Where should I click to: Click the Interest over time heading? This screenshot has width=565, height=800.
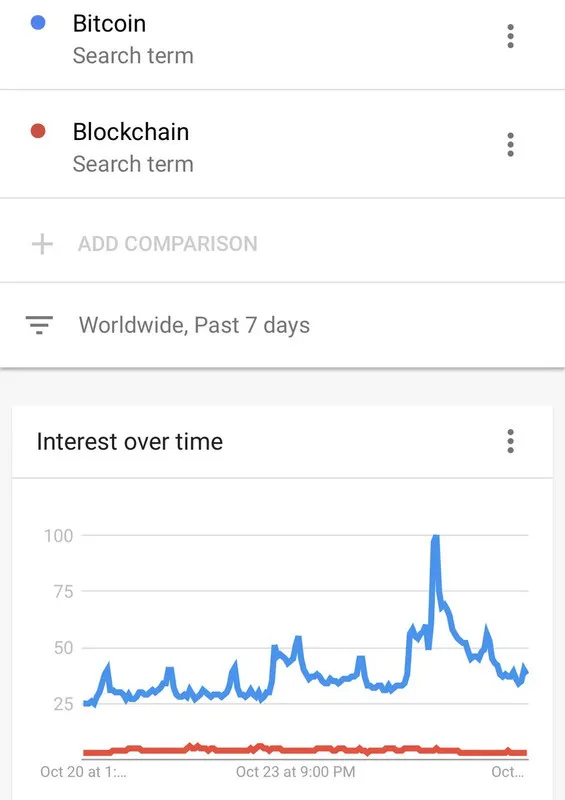click(130, 441)
